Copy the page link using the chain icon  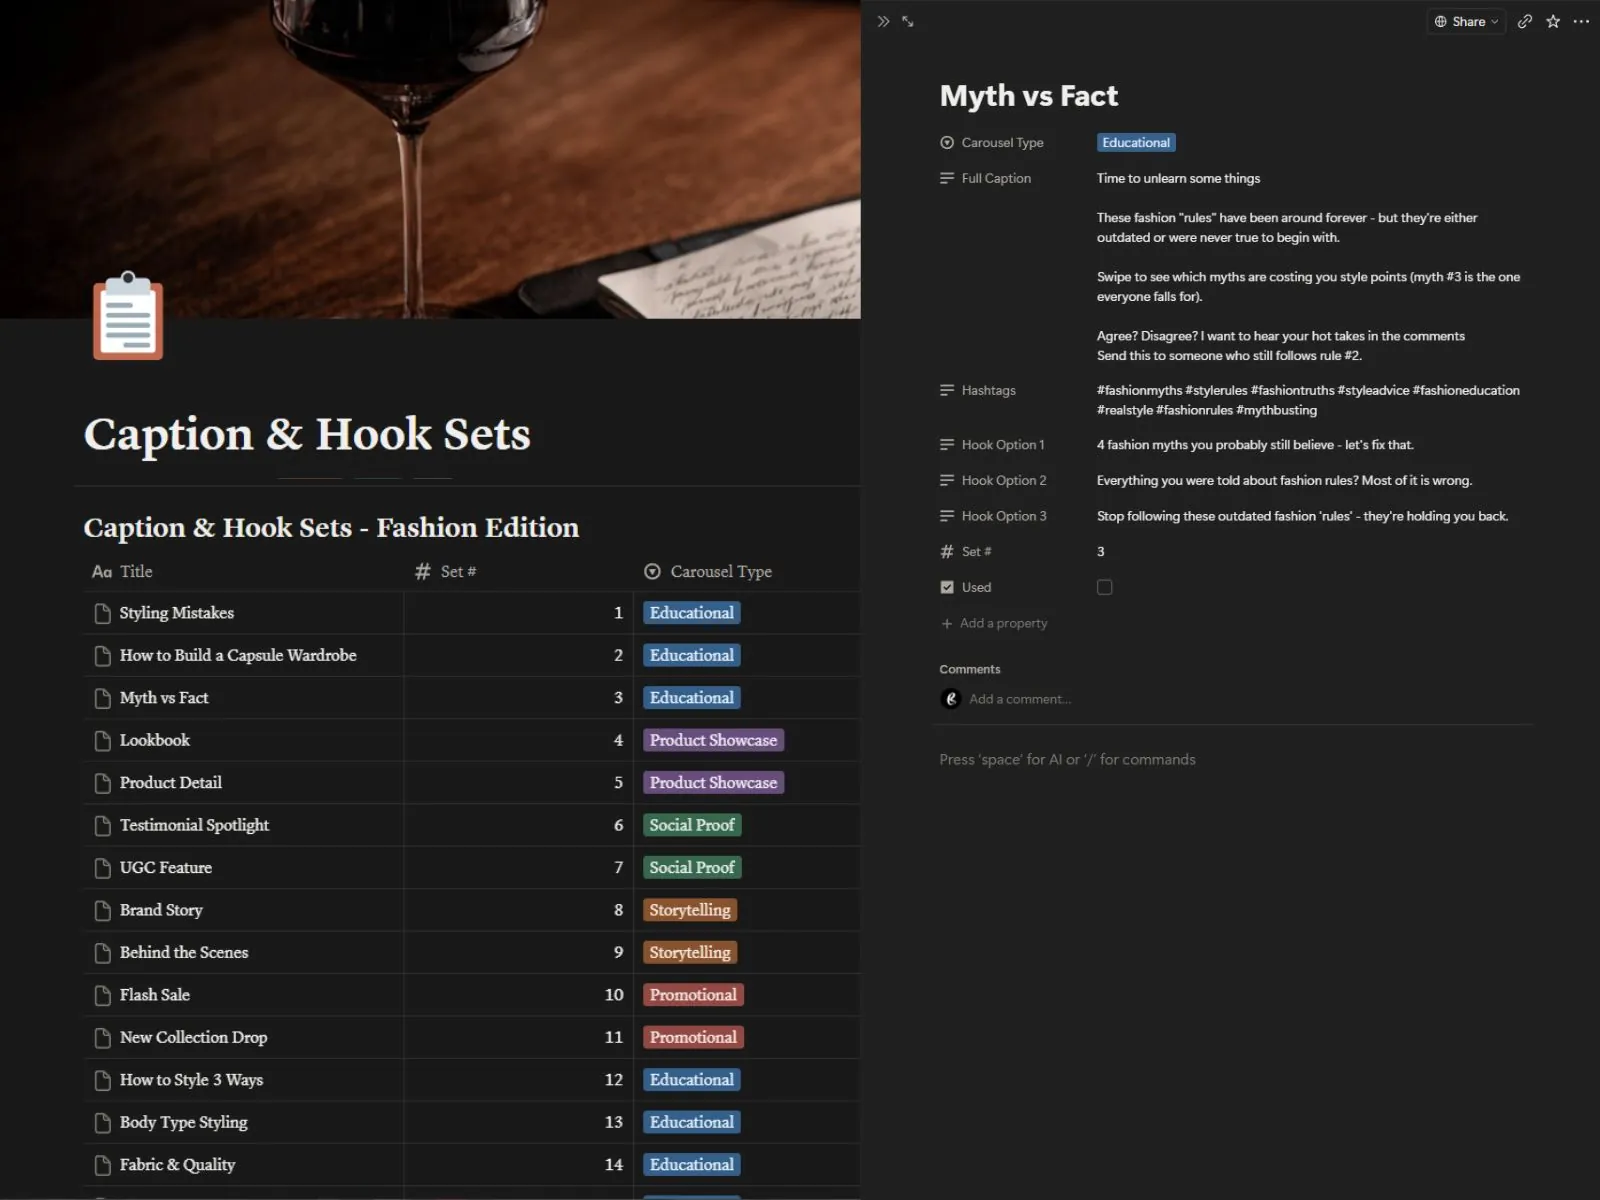(1524, 21)
